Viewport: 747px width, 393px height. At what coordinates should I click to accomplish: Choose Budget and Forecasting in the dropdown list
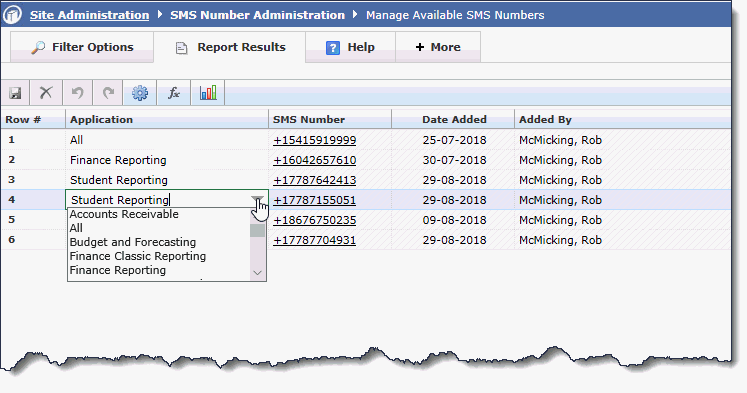point(132,242)
